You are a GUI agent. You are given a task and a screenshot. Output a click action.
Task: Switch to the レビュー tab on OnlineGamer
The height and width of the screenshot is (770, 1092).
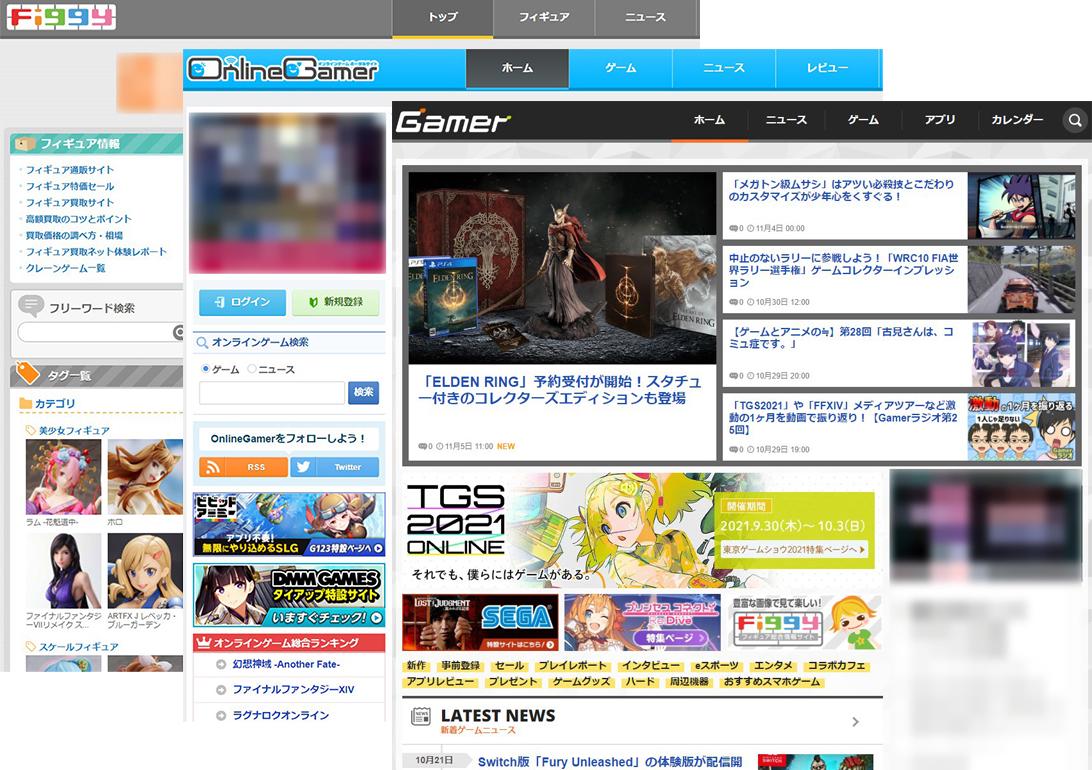827,68
